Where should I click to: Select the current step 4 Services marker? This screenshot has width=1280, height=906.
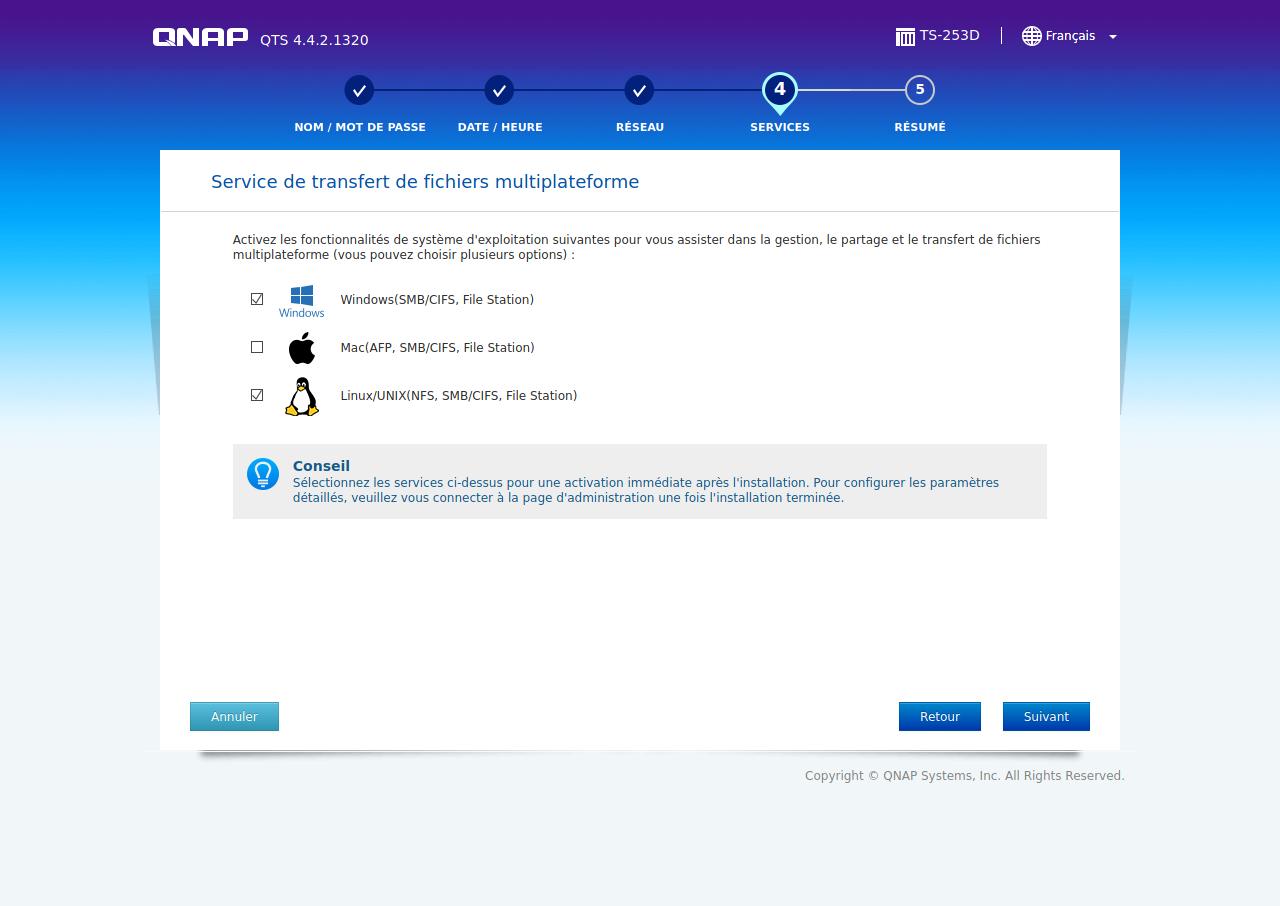tap(779, 91)
